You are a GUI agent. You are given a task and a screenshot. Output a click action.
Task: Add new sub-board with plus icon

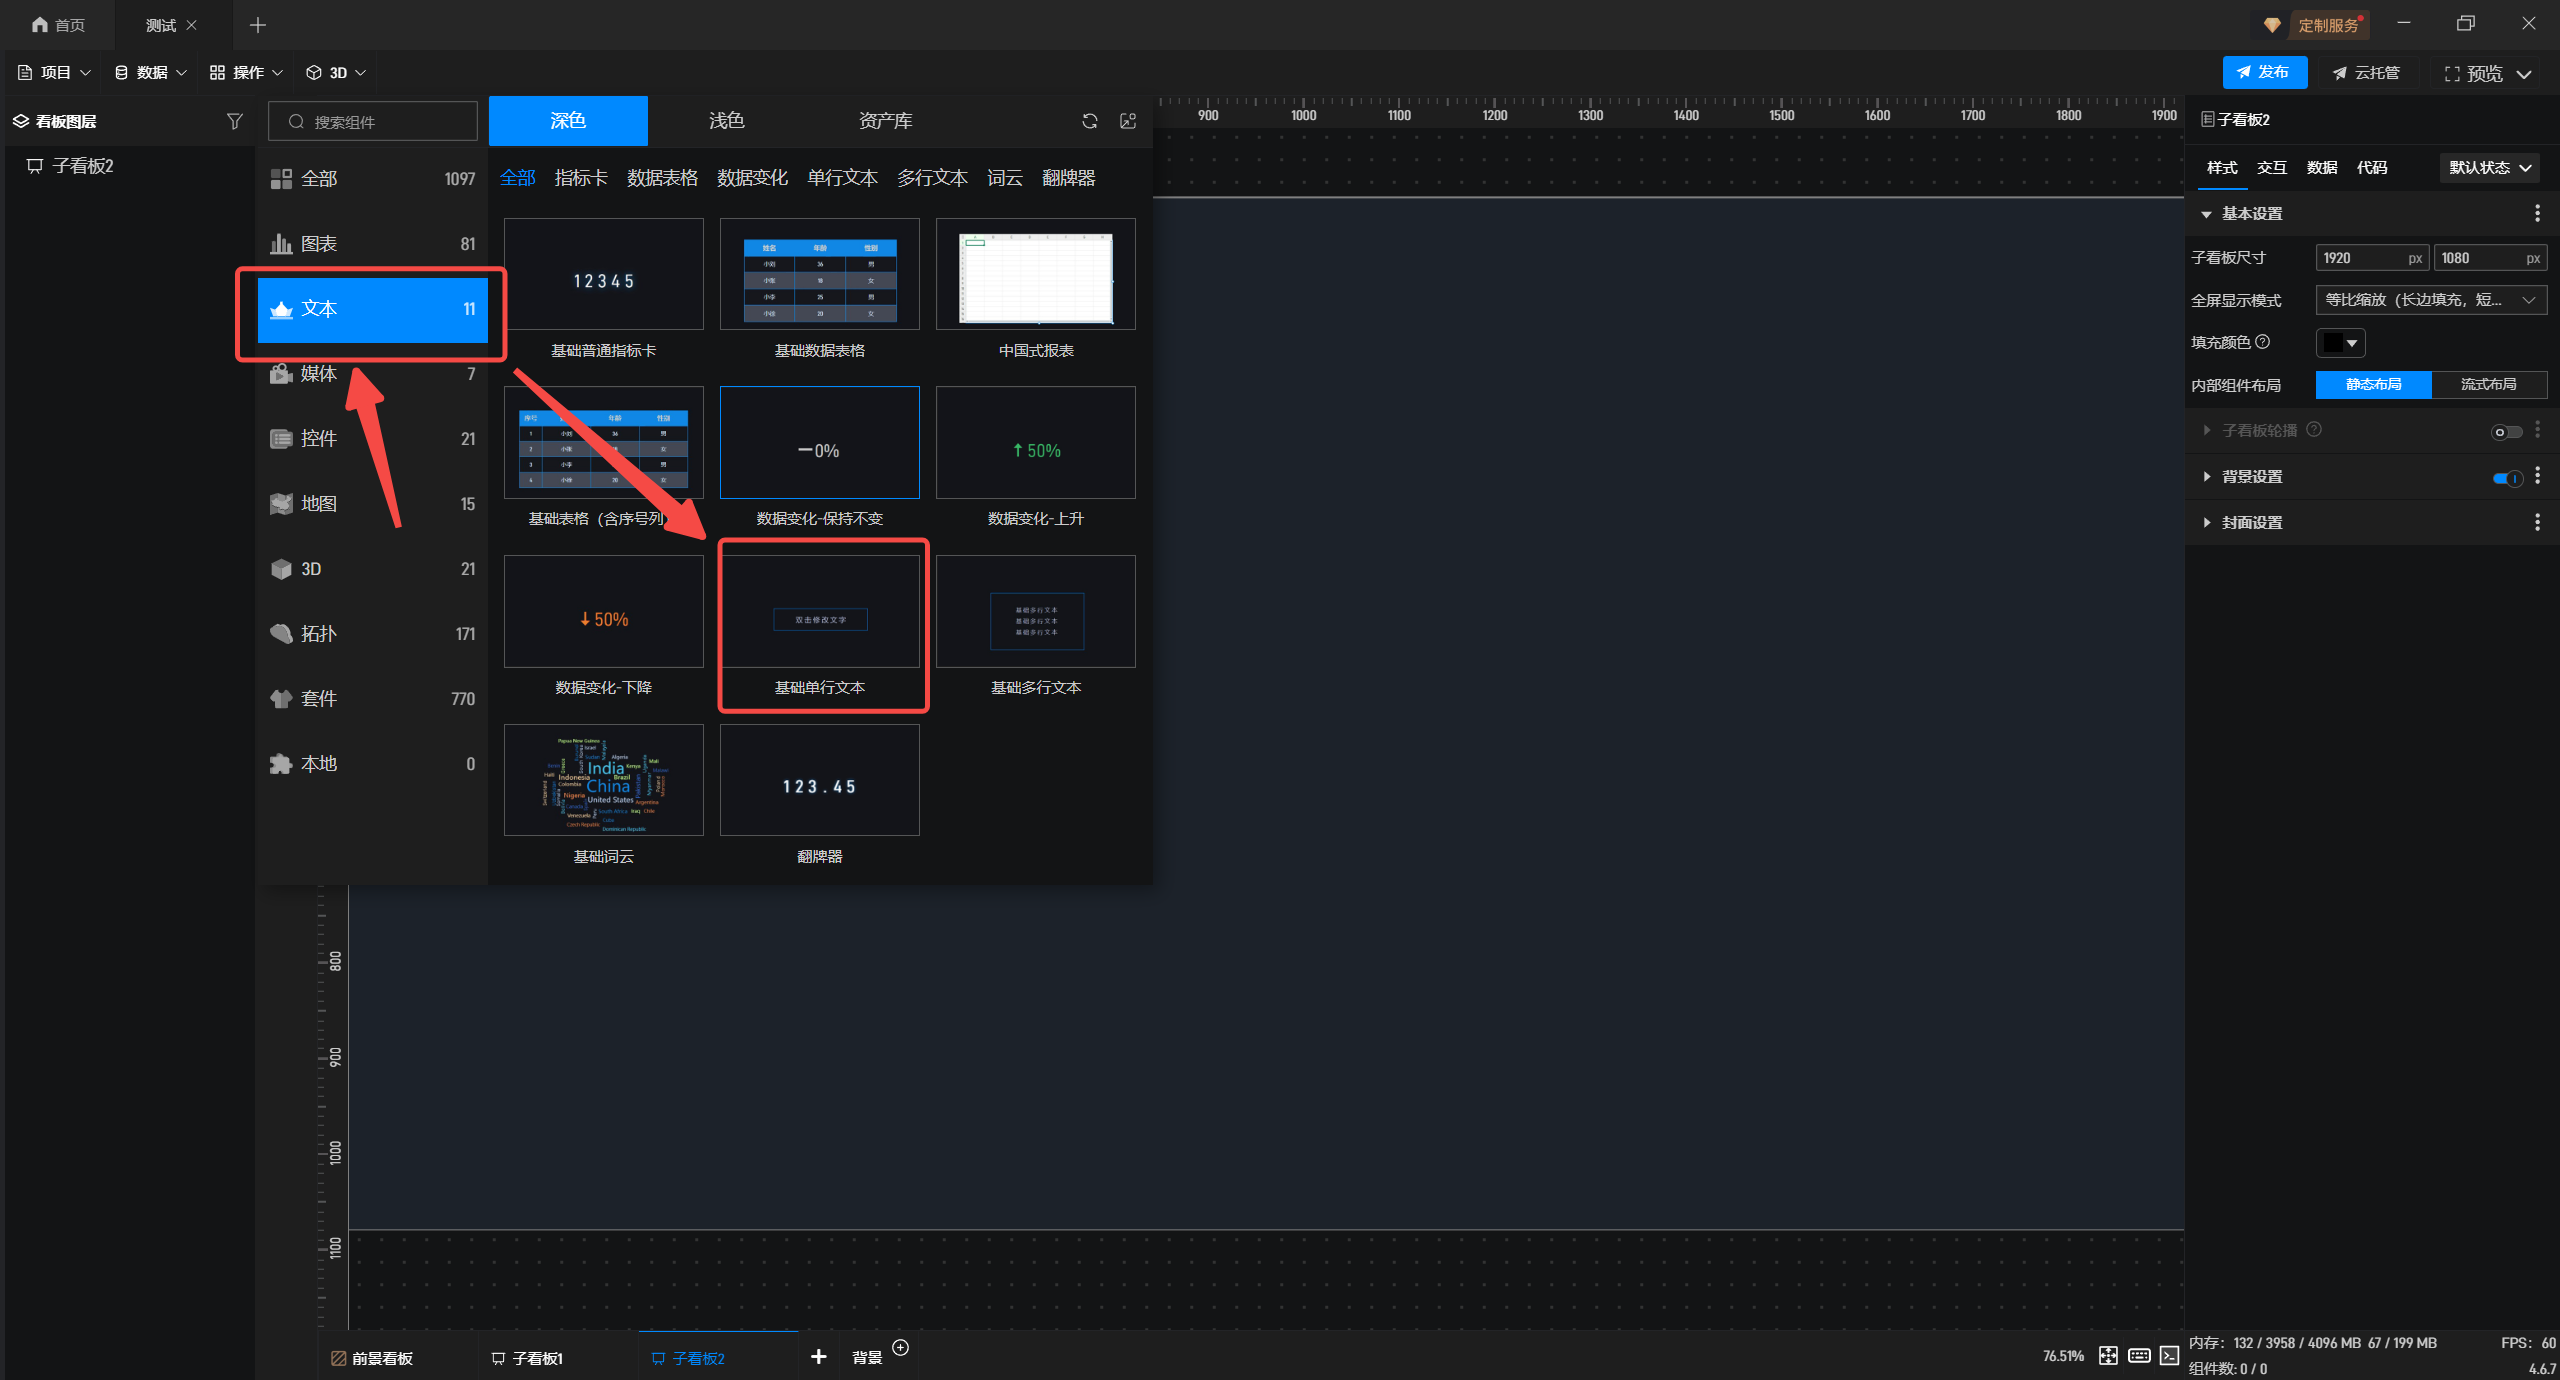[x=818, y=1356]
